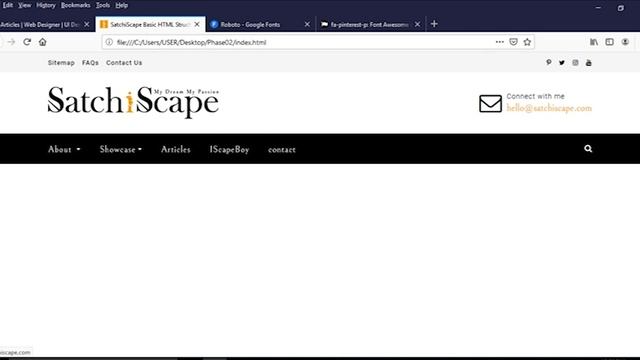Screen dimensions: 640x360
Task: Open the page actions three-dot menu
Action: [500, 42]
